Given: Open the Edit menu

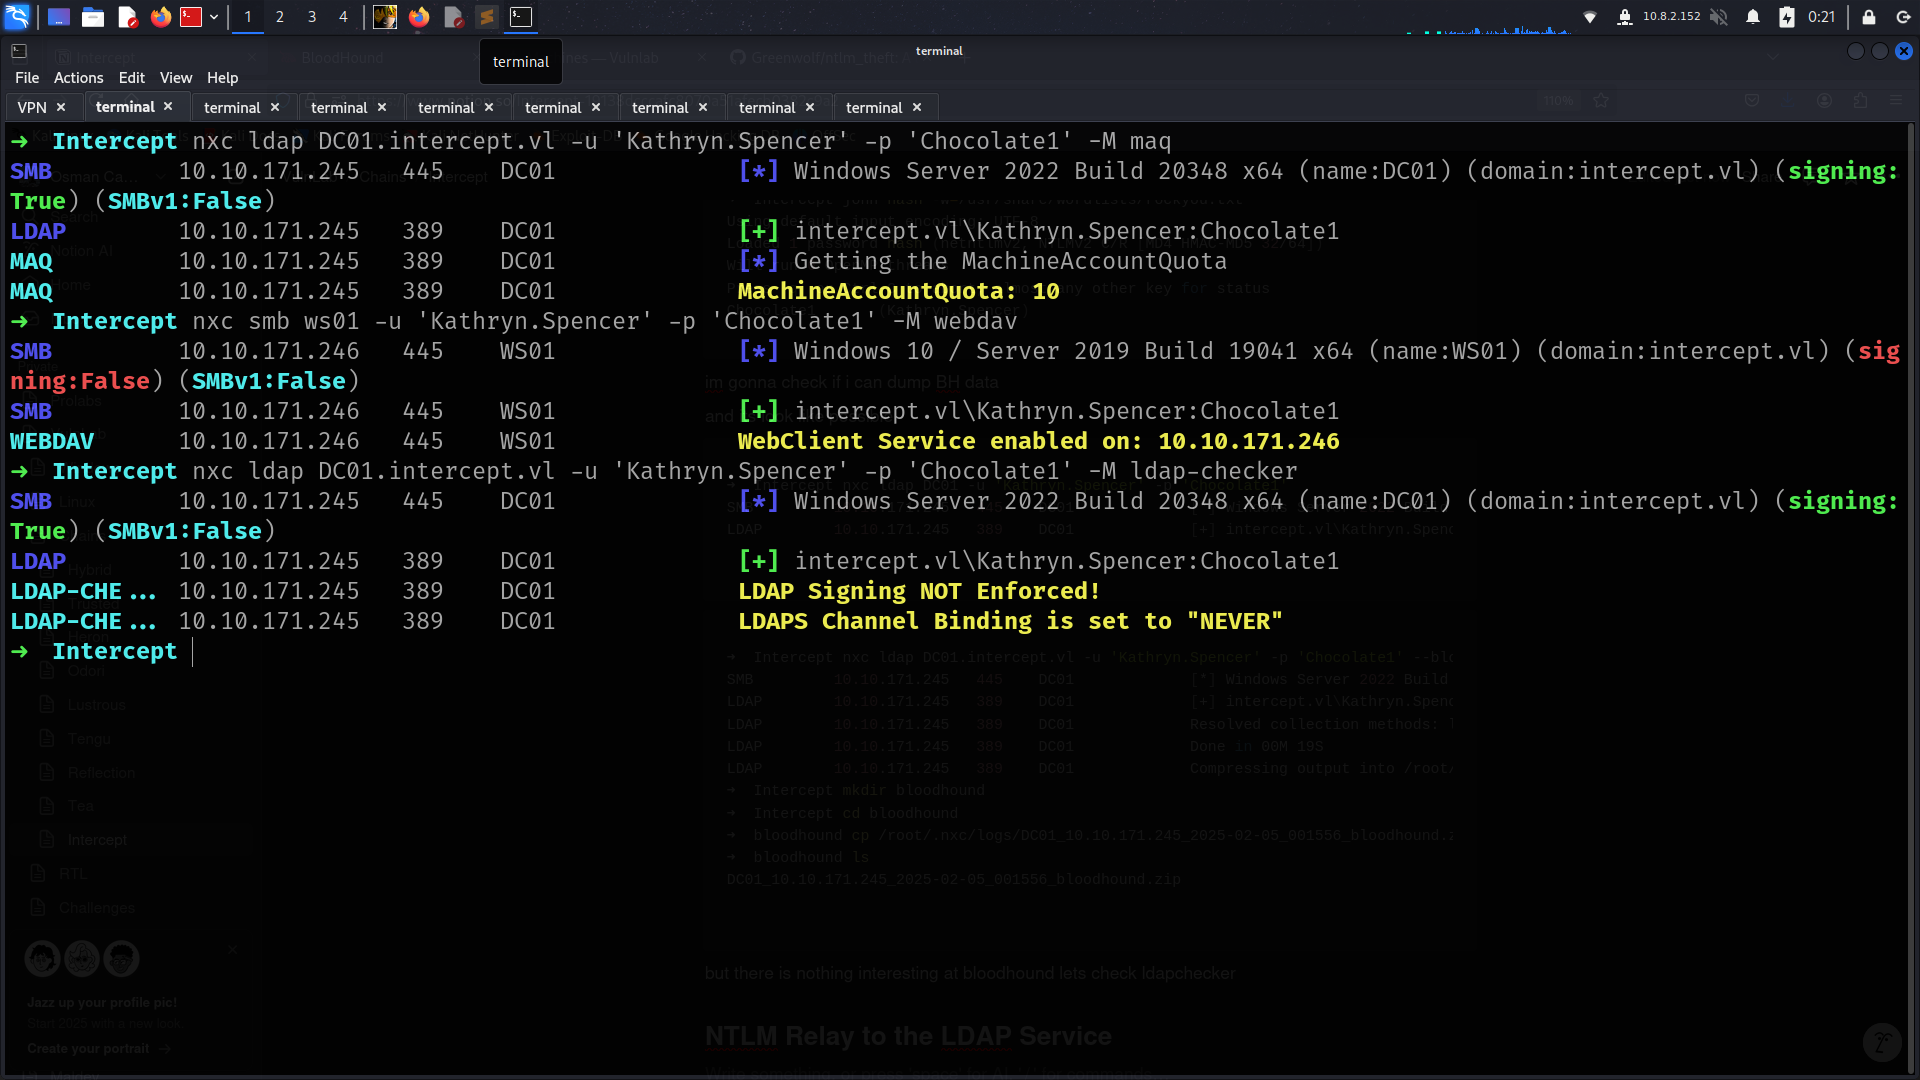Looking at the screenshot, I should tap(131, 78).
